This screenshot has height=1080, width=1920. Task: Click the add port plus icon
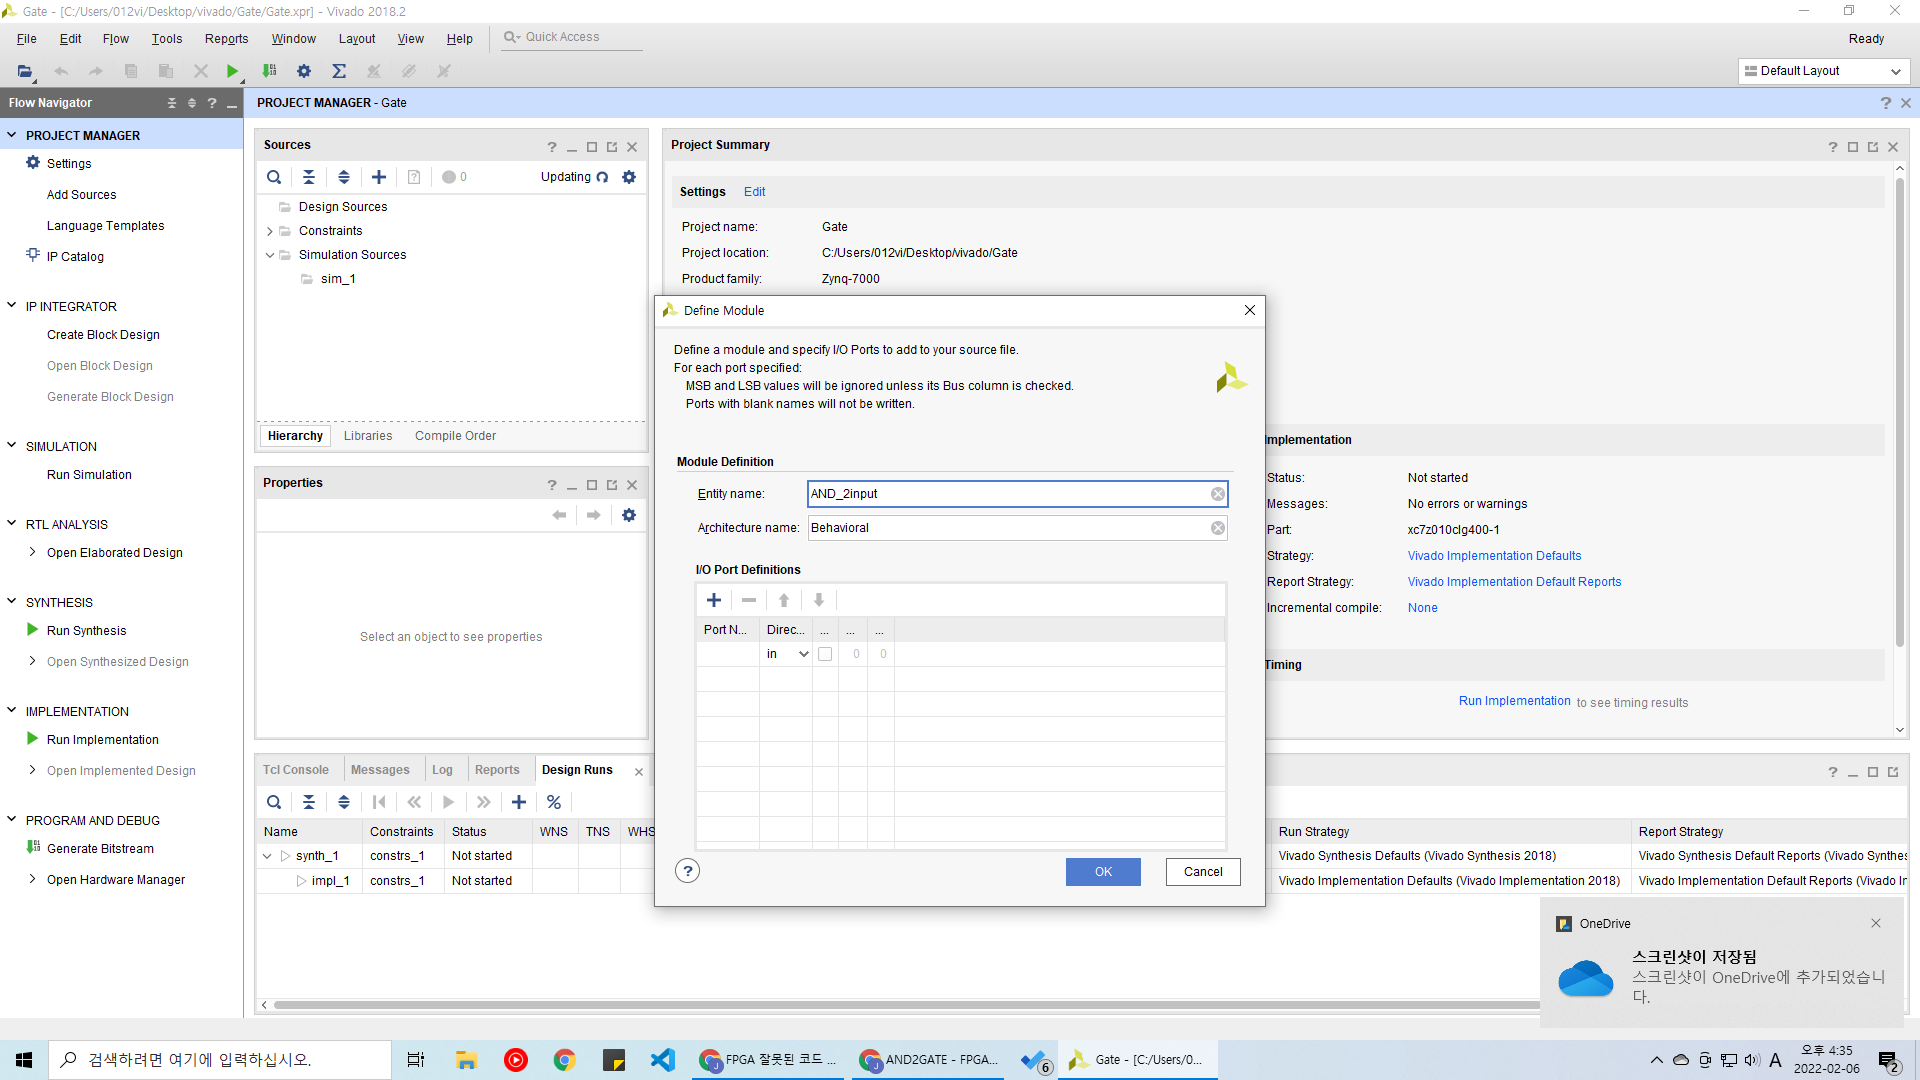point(714,600)
